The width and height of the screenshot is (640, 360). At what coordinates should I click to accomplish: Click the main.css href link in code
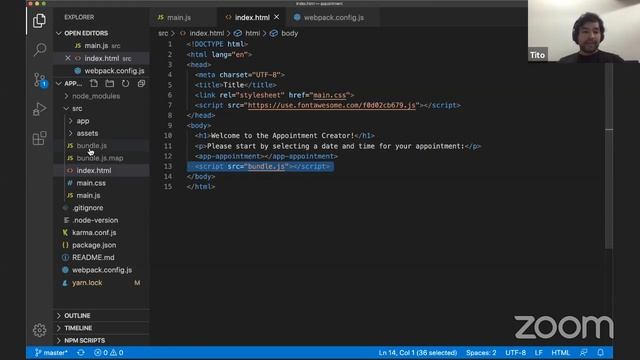click(x=329, y=95)
